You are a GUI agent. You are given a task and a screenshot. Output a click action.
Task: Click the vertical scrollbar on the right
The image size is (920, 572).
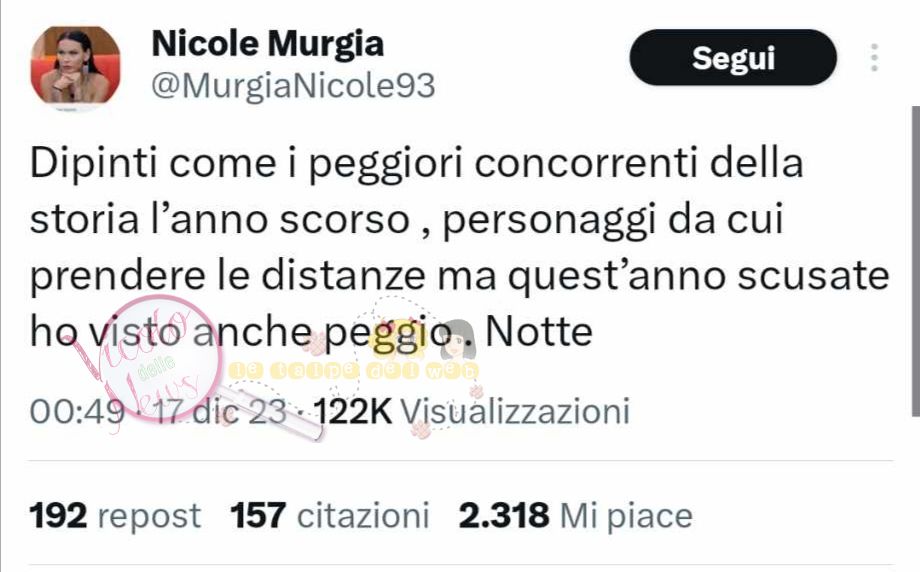pos(915,261)
